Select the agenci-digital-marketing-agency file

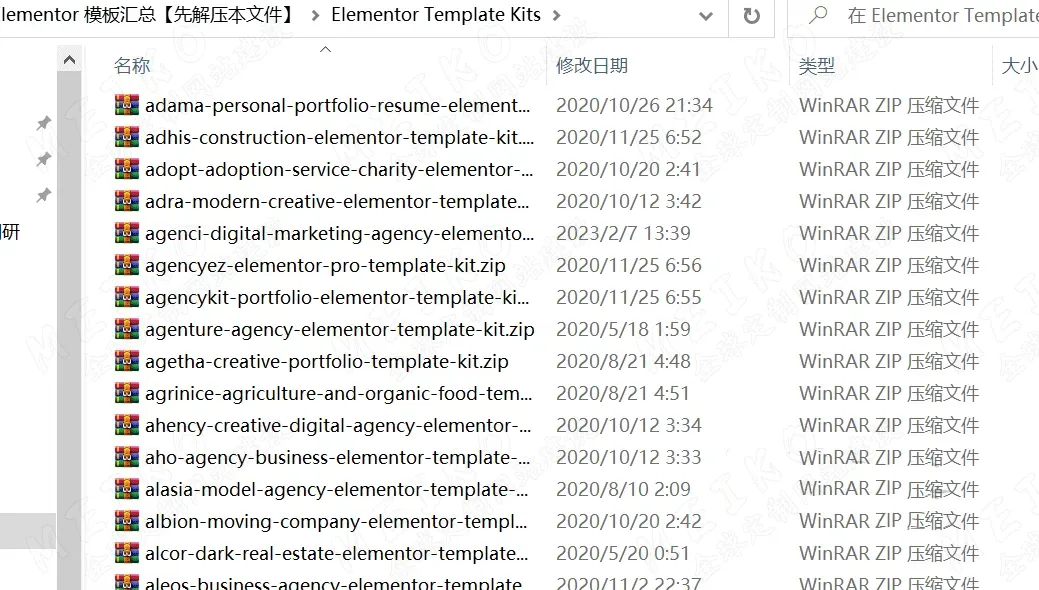point(338,233)
